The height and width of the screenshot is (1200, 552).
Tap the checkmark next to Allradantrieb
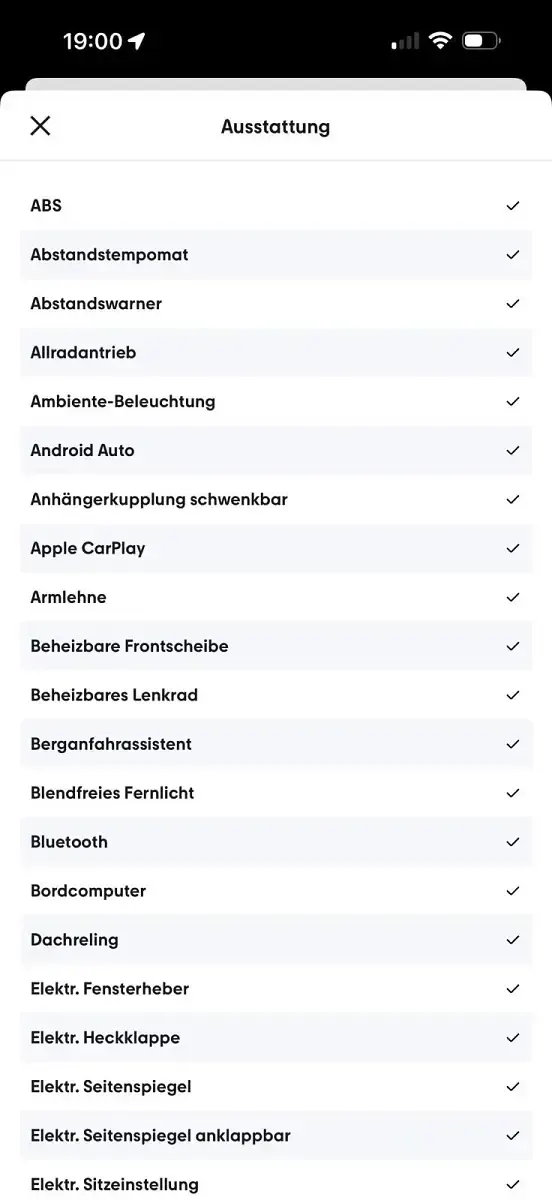513,352
